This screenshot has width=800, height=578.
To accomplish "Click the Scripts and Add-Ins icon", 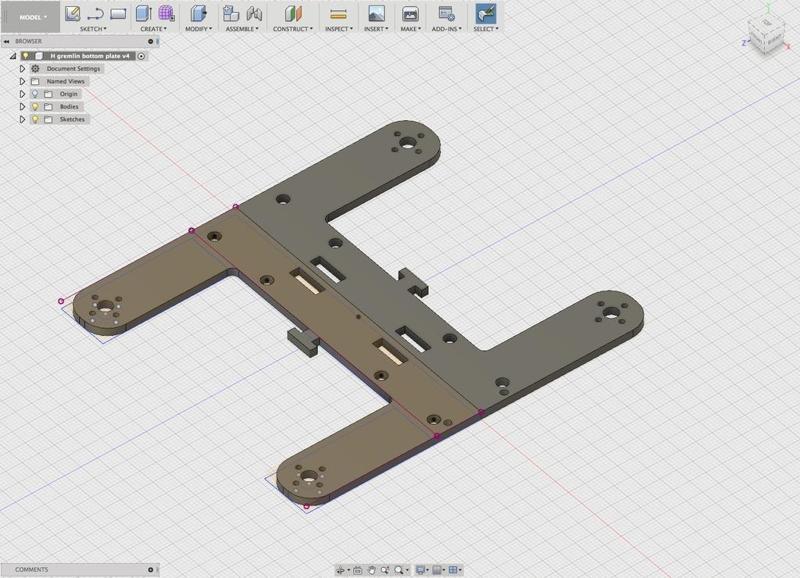I will click(446, 14).
